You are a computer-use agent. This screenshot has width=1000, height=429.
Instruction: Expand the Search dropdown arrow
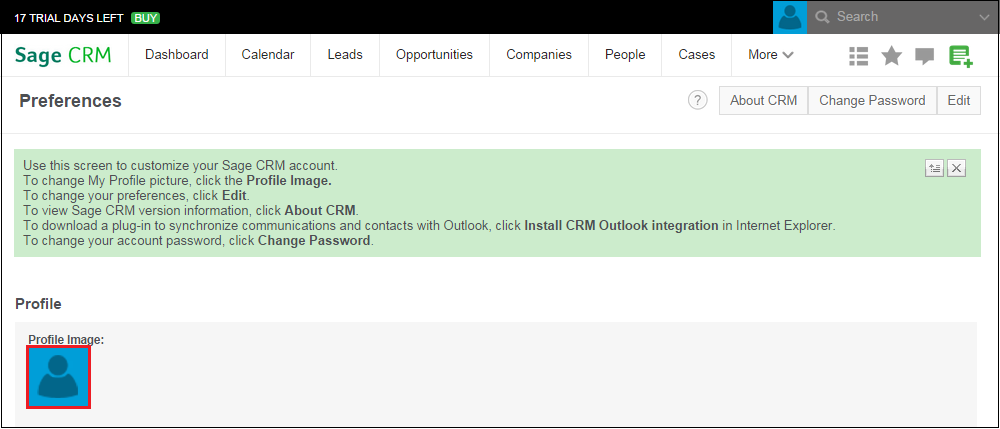[x=983, y=18]
